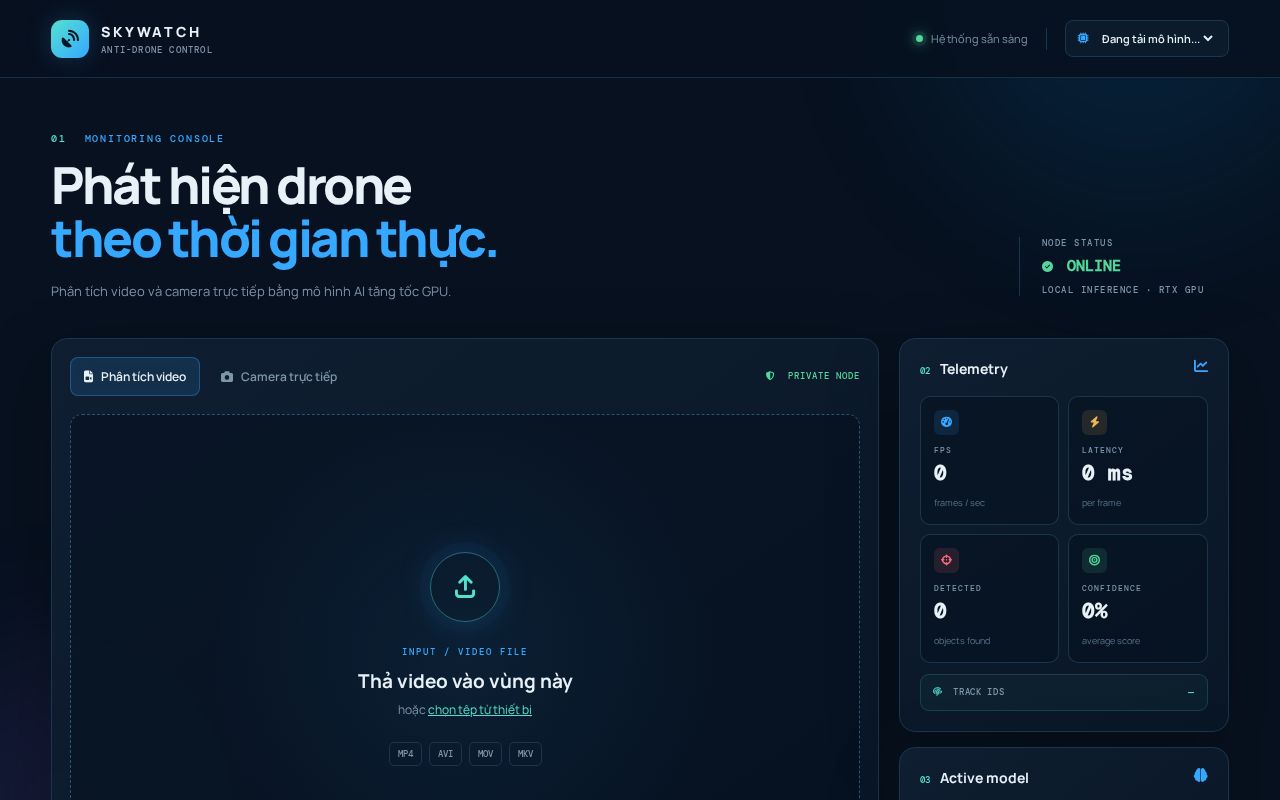Click the MOV format tag
1280x800 pixels.
click(x=485, y=754)
